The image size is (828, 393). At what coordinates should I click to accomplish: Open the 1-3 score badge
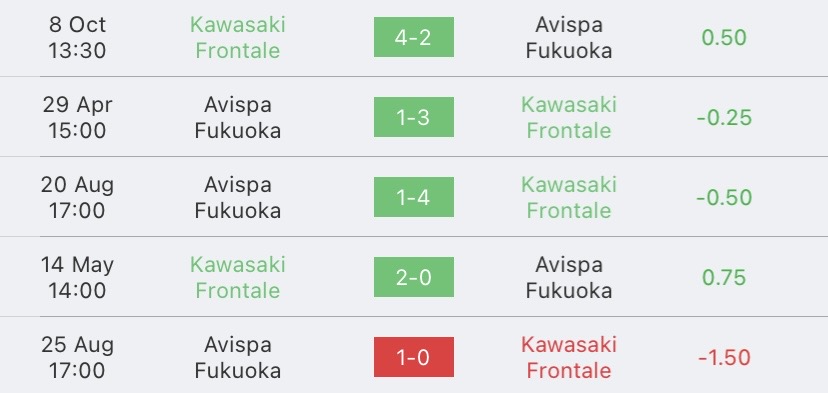point(413,117)
